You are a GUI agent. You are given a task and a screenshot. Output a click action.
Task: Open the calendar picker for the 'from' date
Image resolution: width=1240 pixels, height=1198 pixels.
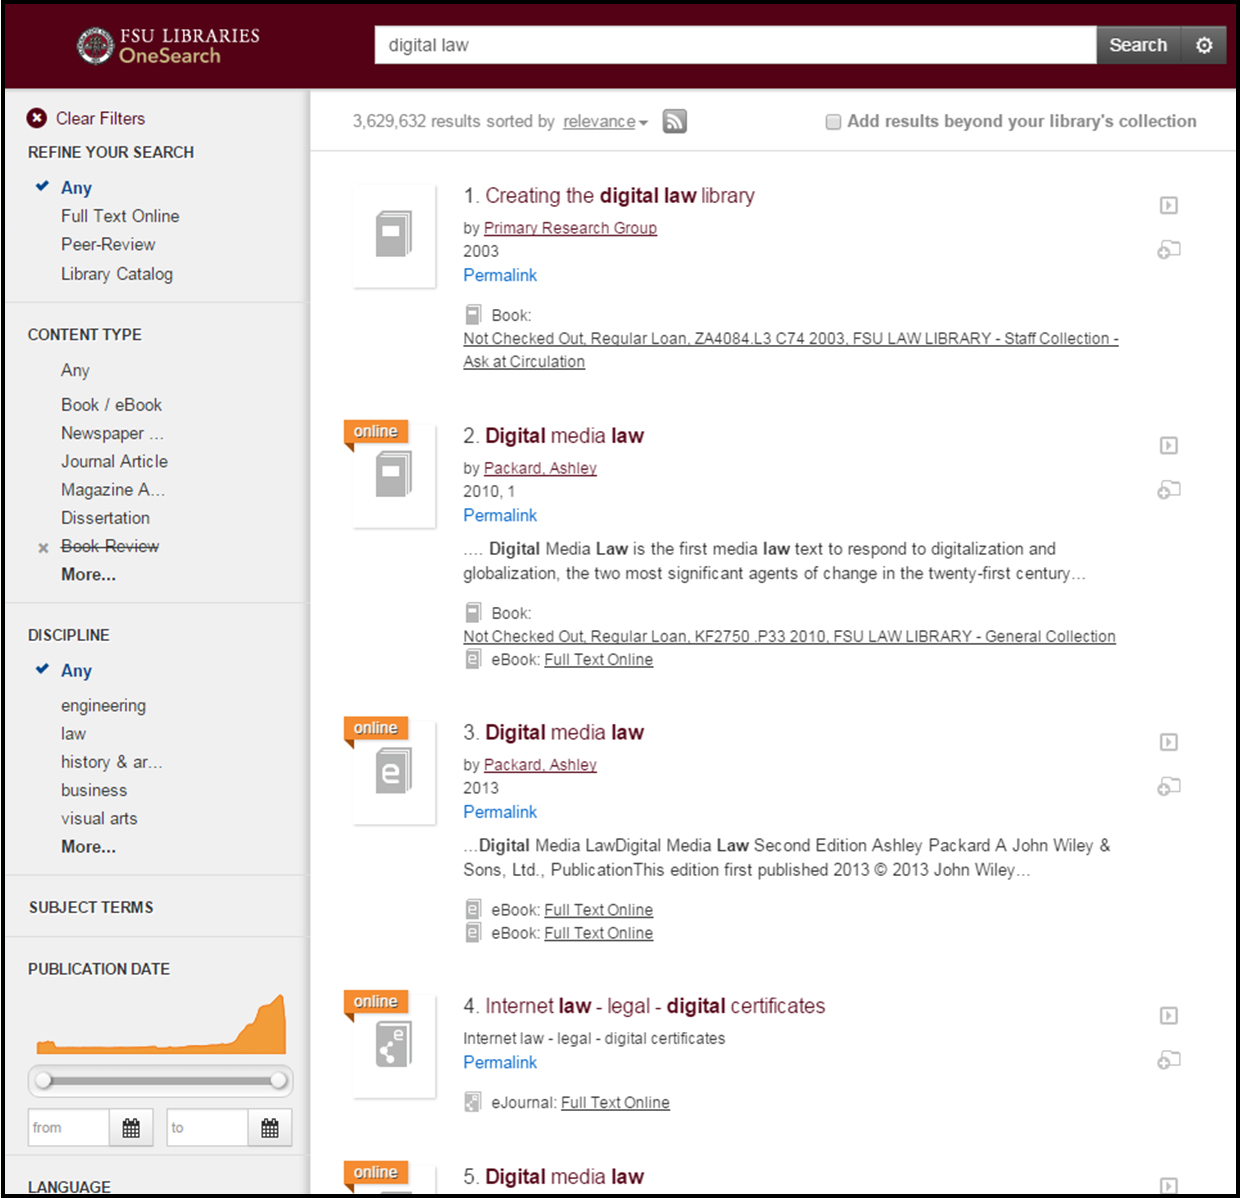pos(131,1127)
